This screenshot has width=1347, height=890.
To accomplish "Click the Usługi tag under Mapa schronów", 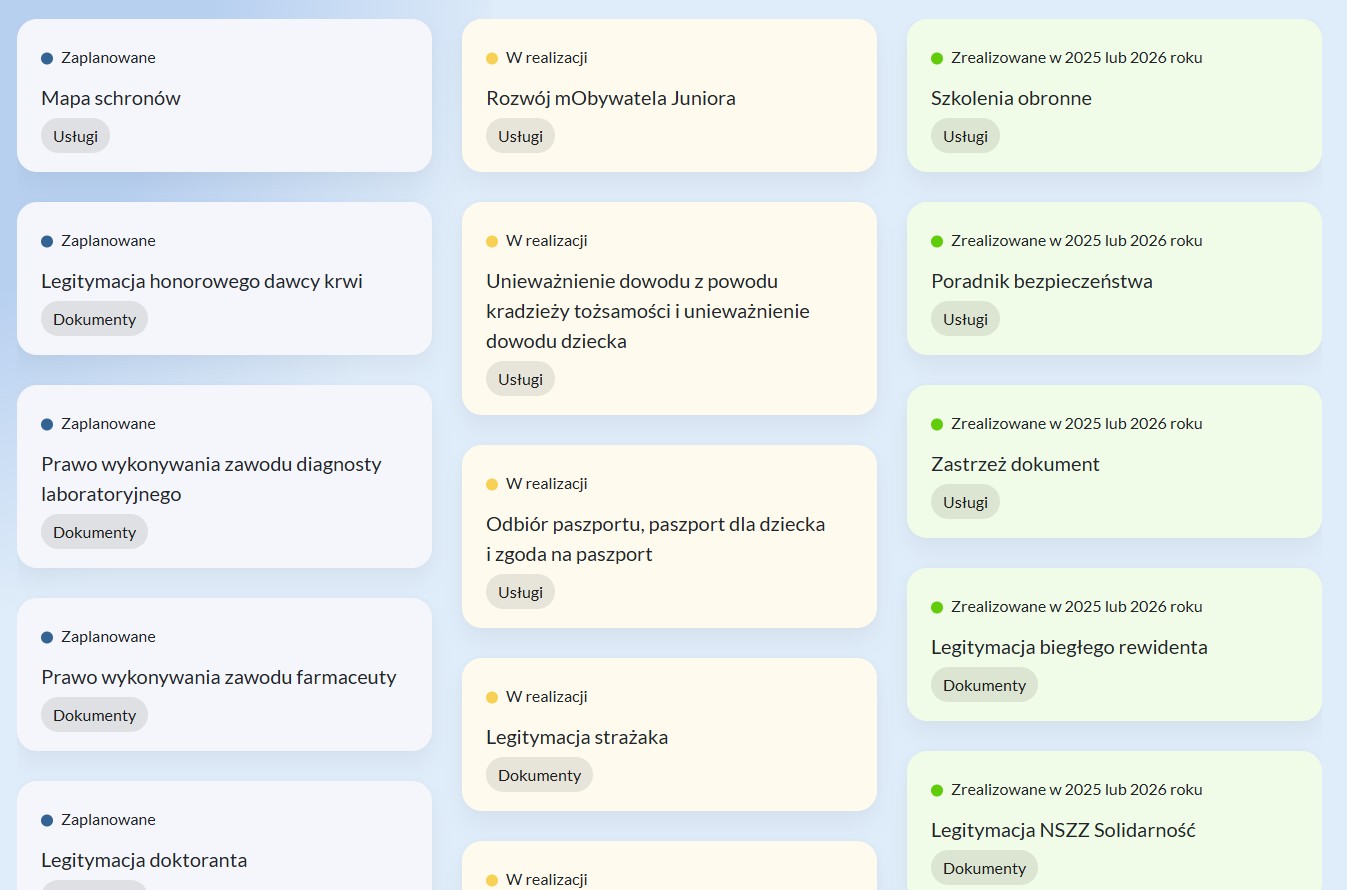I will pyautogui.click(x=75, y=136).
